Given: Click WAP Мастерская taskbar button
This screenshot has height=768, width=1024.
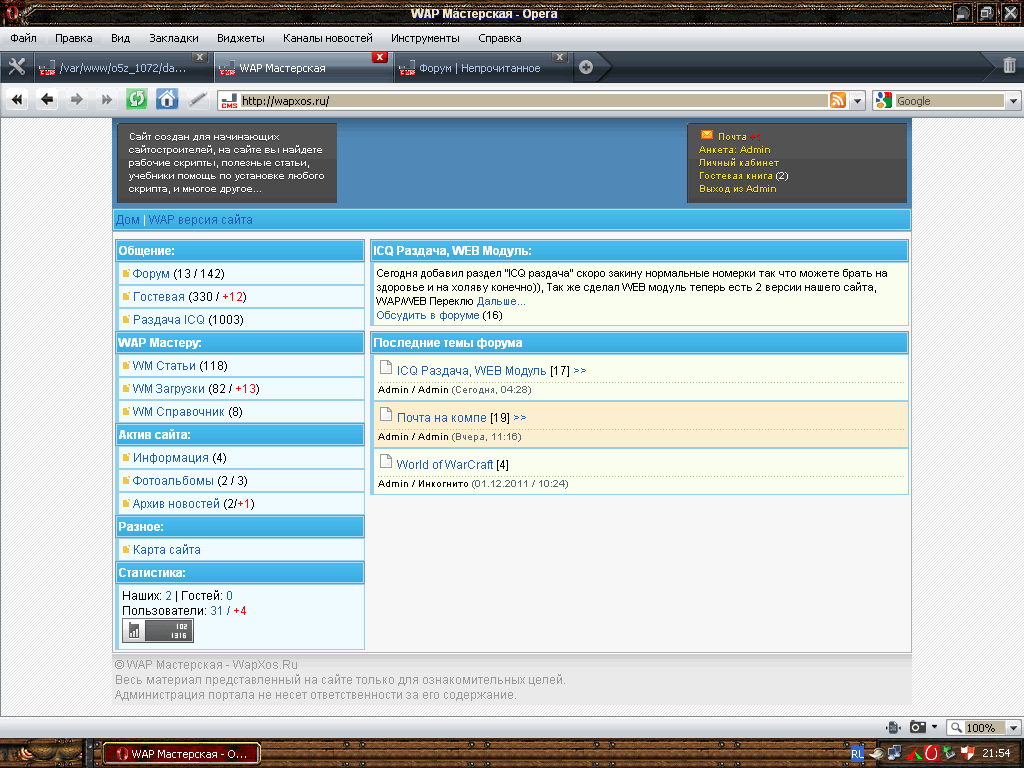Looking at the screenshot, I should click(x=182, y=754).
